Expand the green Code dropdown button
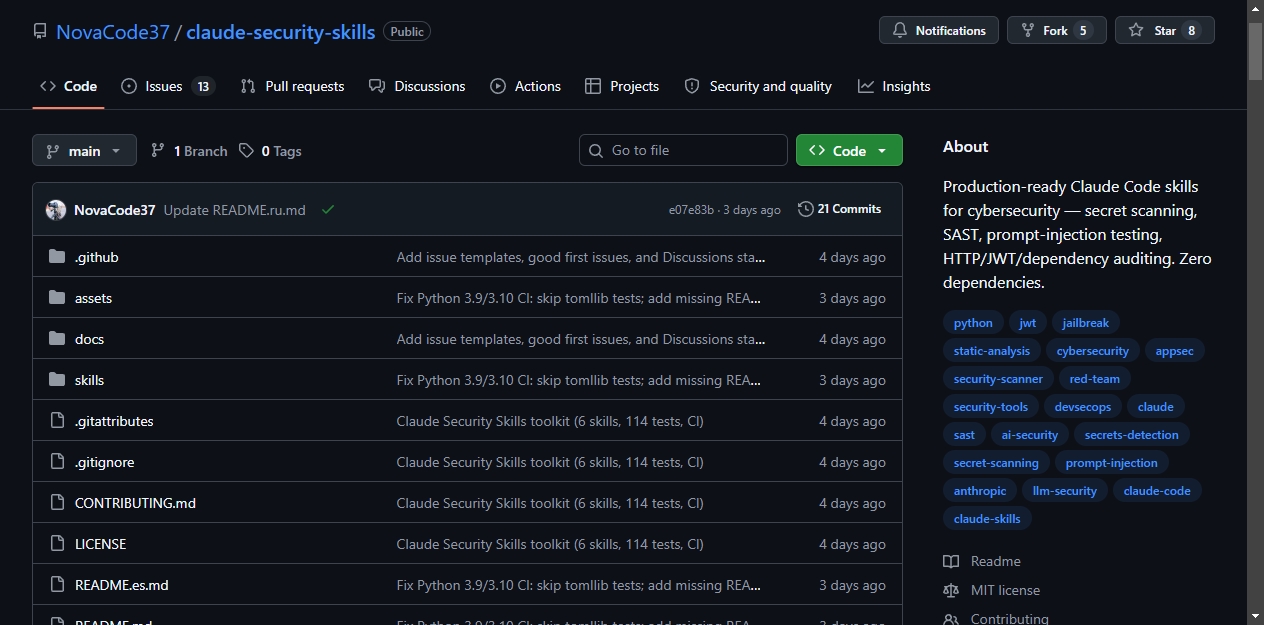1264x625 pixels. tap(849, 150)
